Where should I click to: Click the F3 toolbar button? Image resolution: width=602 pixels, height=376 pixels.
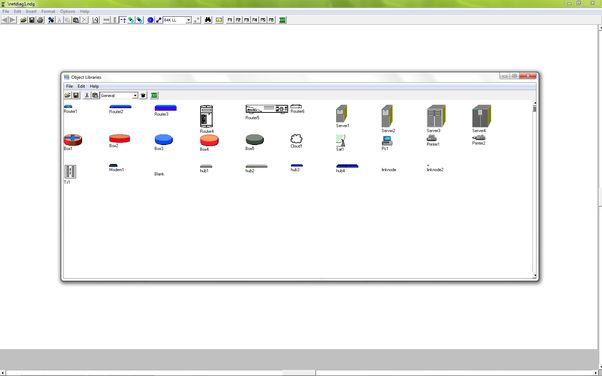[246, 20]
